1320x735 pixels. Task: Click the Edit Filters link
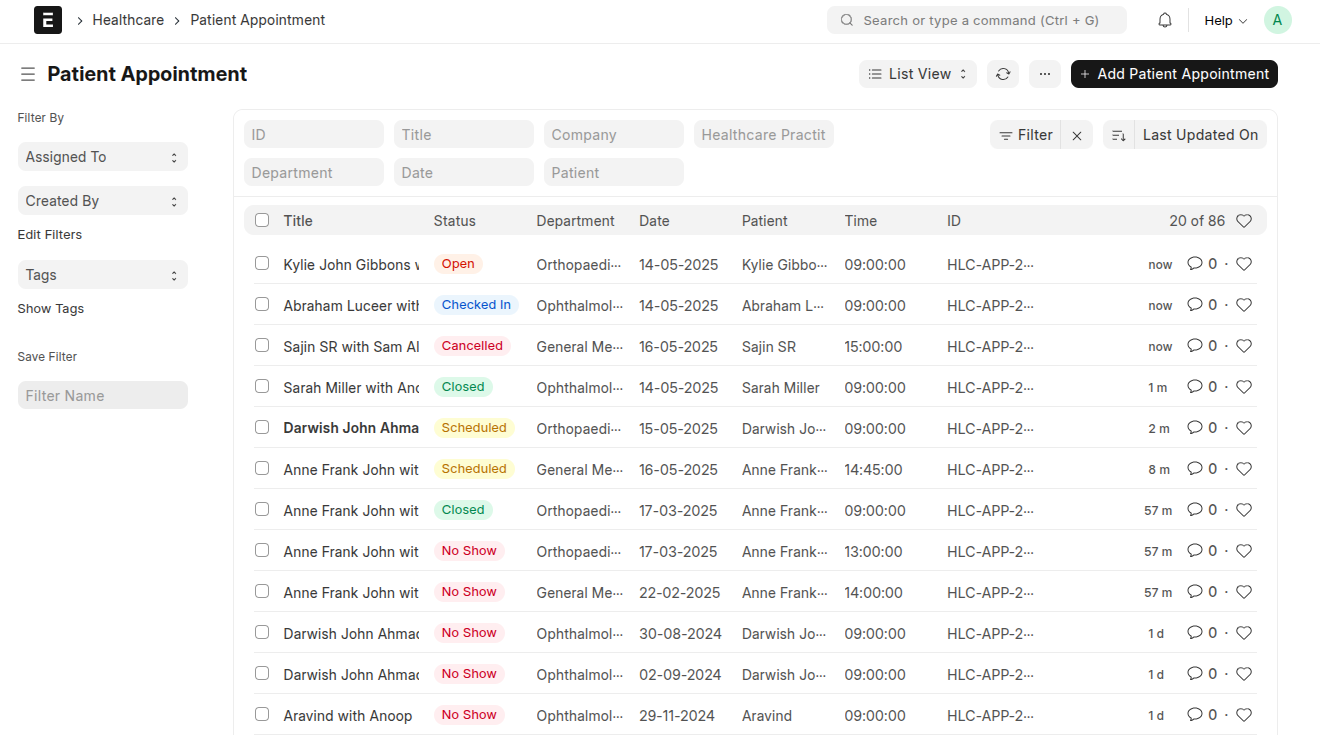[x=50, y=235]
